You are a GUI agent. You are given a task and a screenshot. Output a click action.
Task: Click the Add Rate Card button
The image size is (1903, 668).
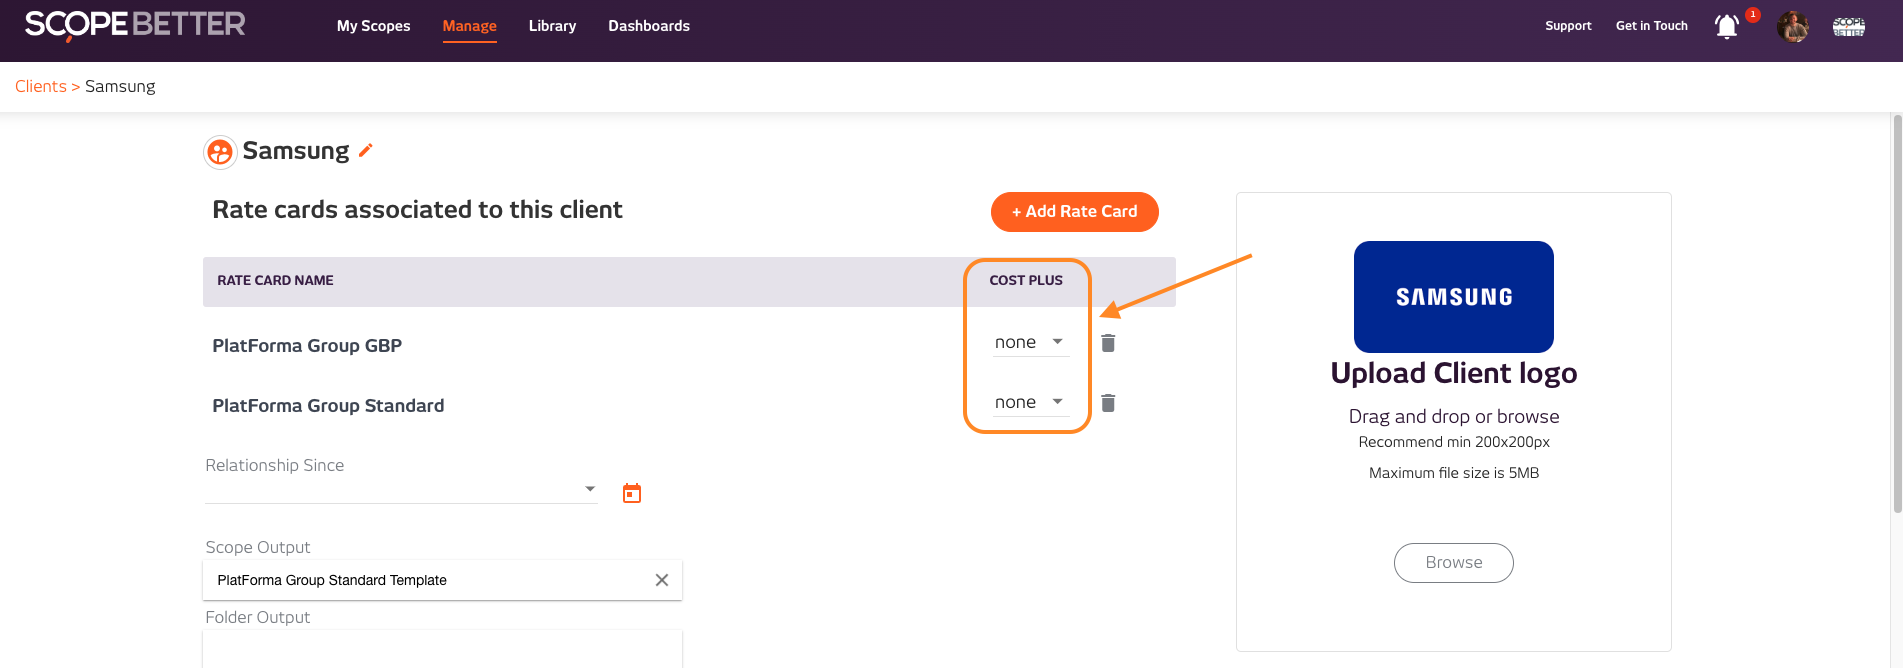pyautogui.click(x=1074, y=211)
